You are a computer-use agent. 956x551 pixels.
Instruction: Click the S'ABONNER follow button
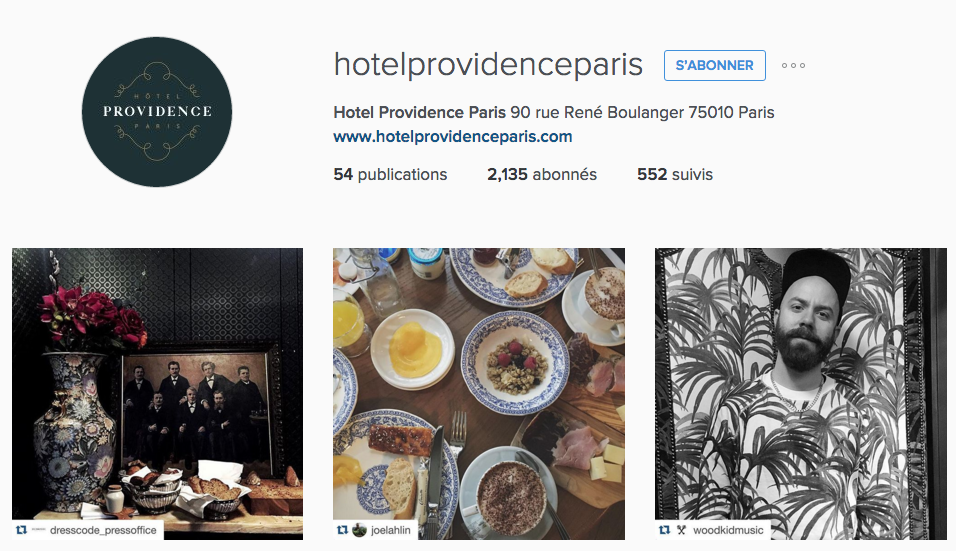[715, 65]
